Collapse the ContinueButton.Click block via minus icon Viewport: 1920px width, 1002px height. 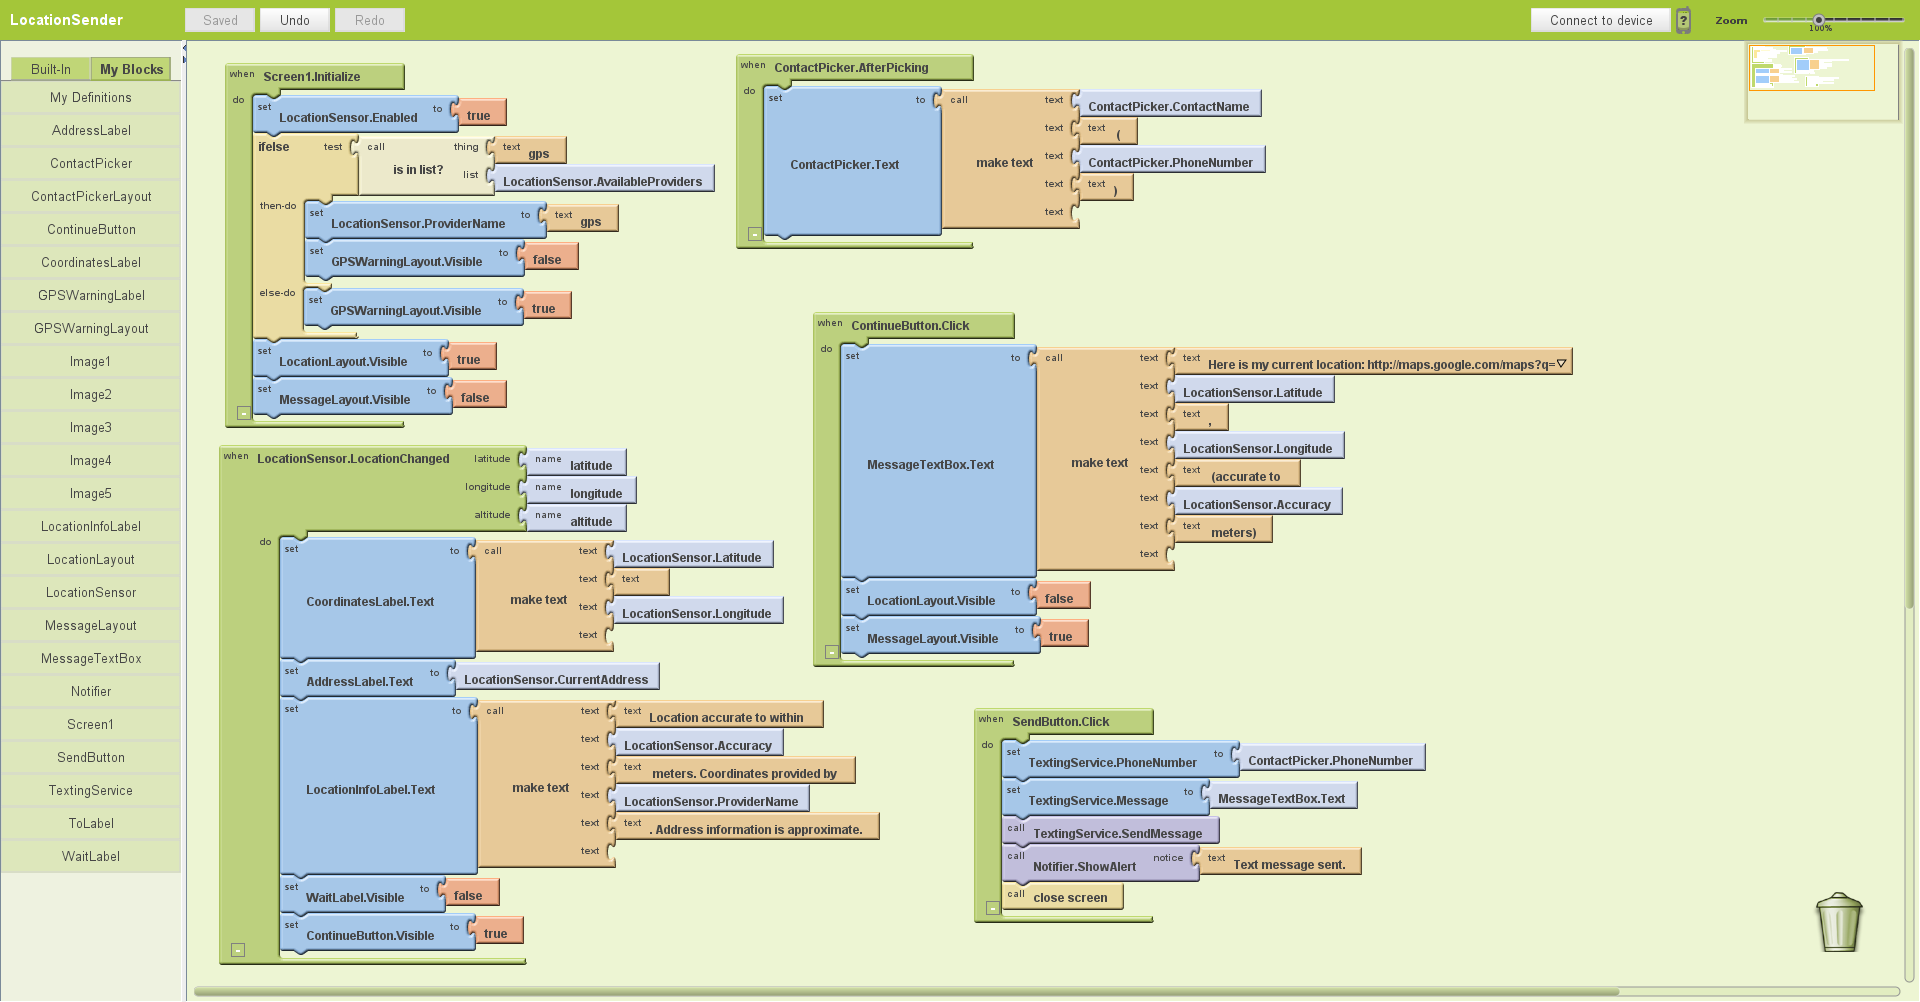[x=831, y=652]
